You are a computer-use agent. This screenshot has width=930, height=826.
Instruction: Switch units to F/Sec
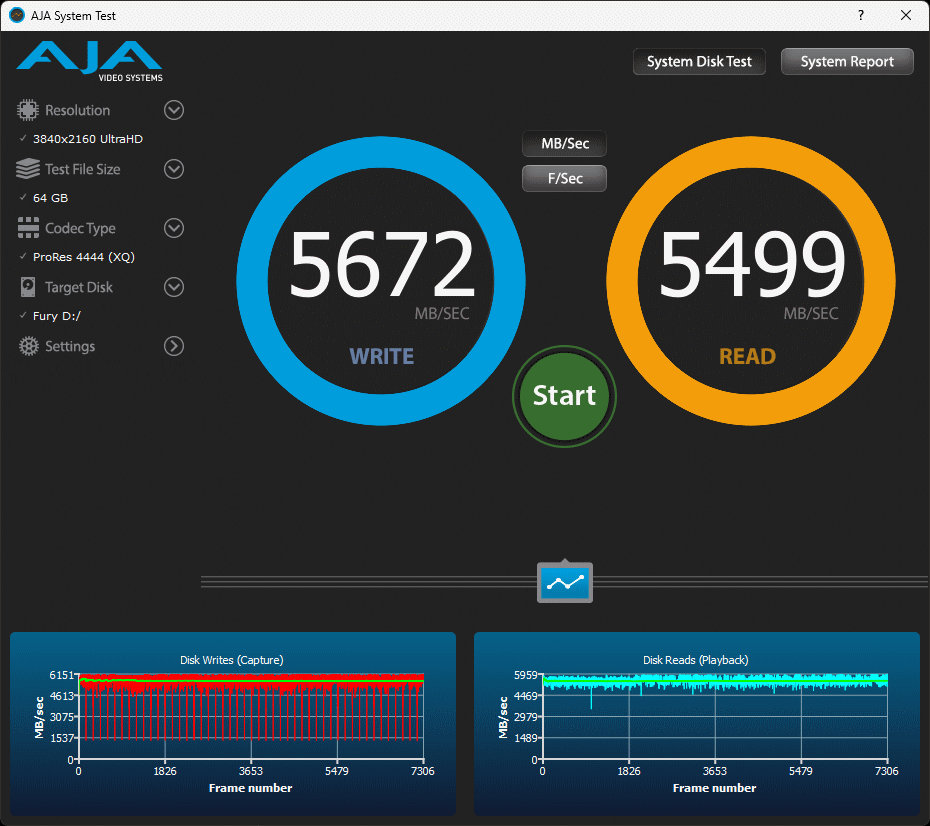click(565, 178)
